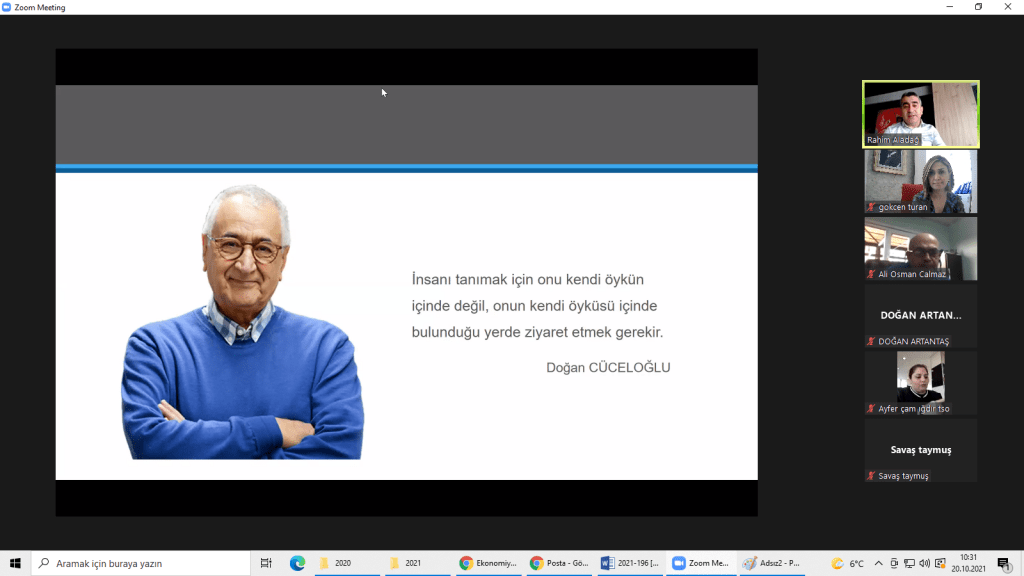
Task: Open the Adsız2 Paint taskbar item
Action: [x=771, y=563]
